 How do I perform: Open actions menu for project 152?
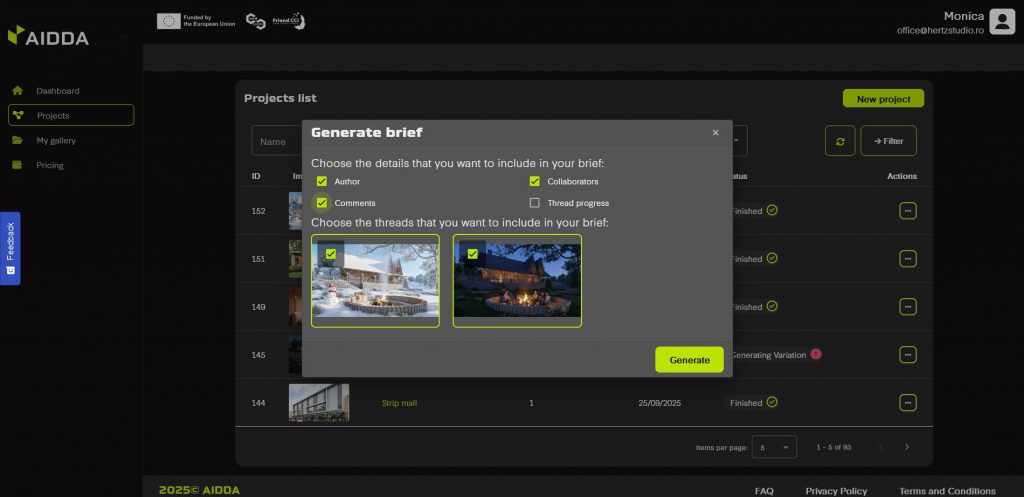pyautogui.click(x=908, y=211)
